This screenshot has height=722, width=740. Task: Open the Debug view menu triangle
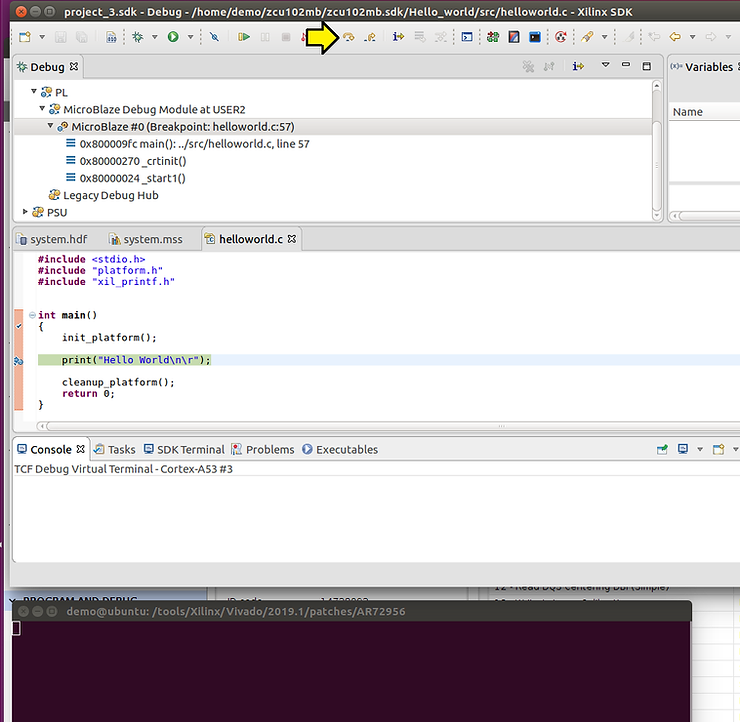point(605,66)
